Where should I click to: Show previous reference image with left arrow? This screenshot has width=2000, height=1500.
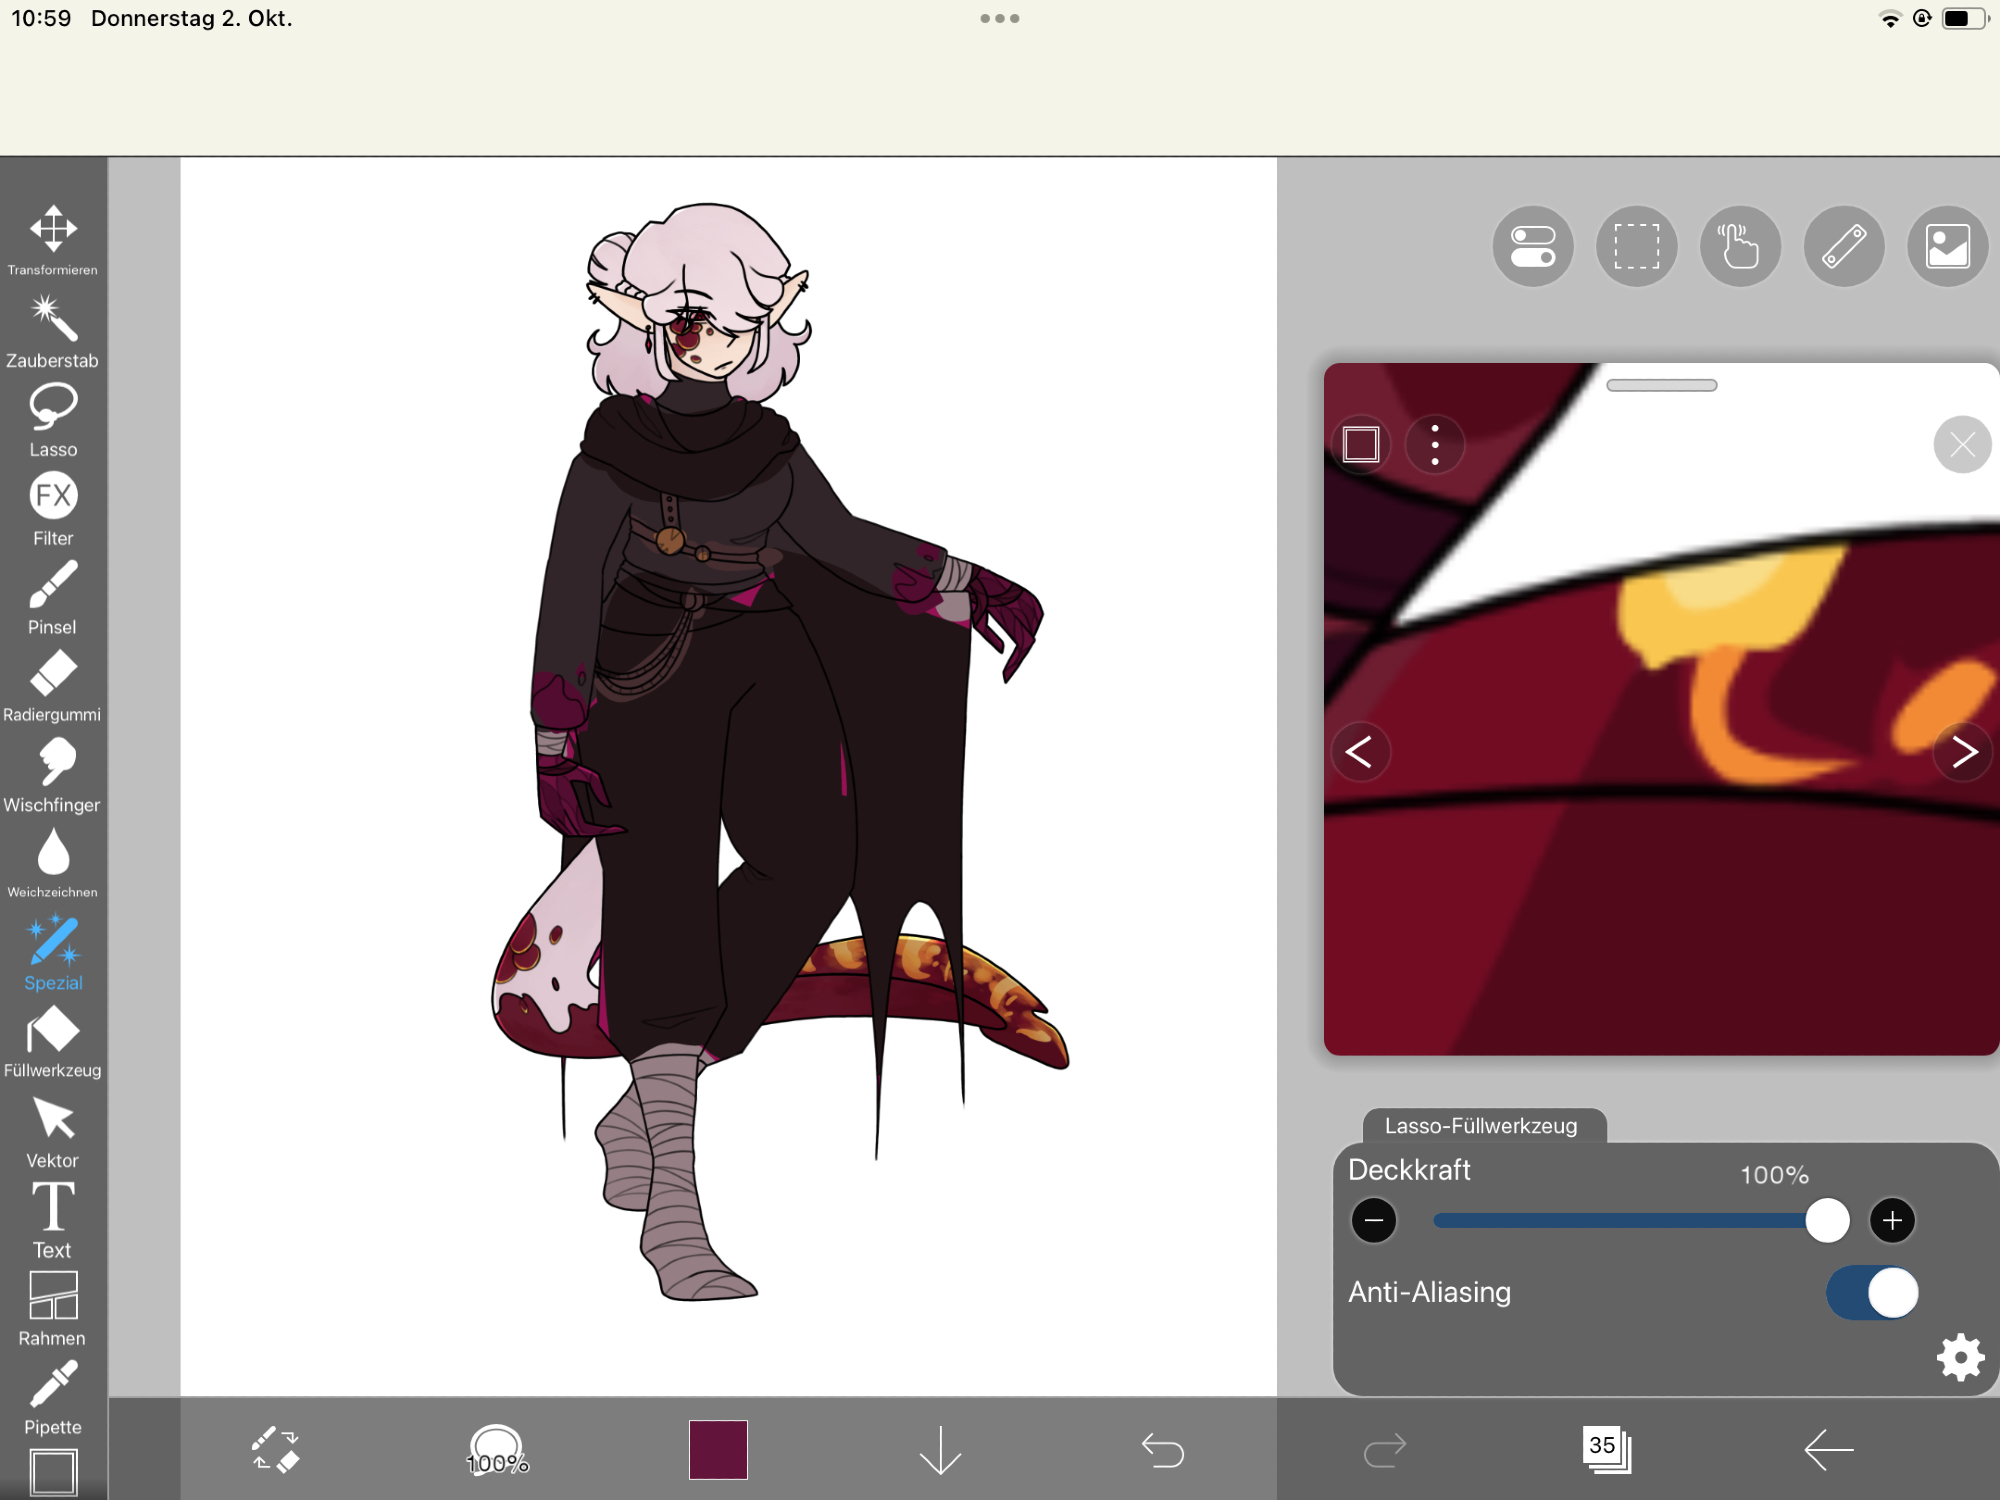point(1359,751)
